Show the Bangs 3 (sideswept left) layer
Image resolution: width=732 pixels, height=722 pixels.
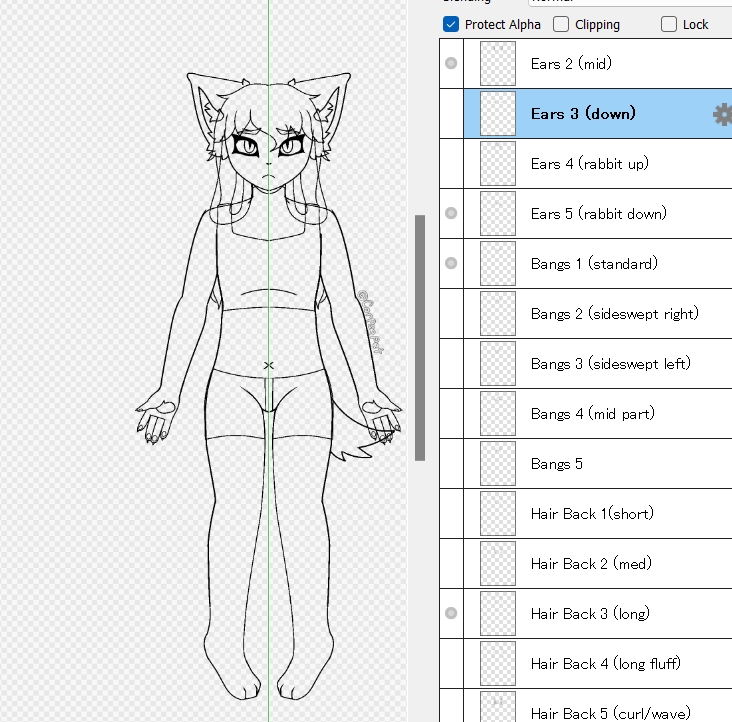pyautogui.click(x=451, y=363)
